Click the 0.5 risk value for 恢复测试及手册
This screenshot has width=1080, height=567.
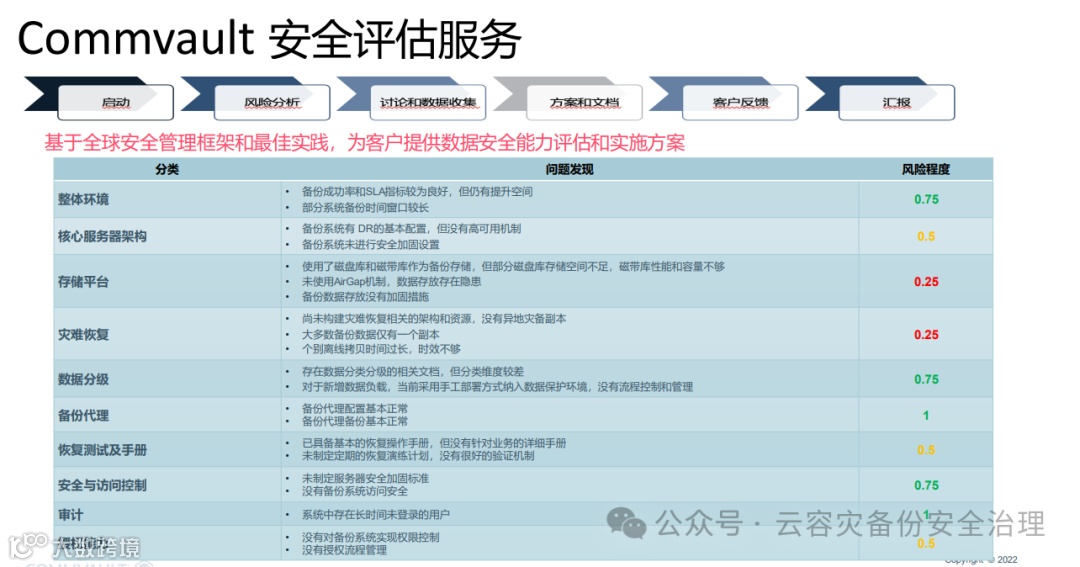click(926, 450)
